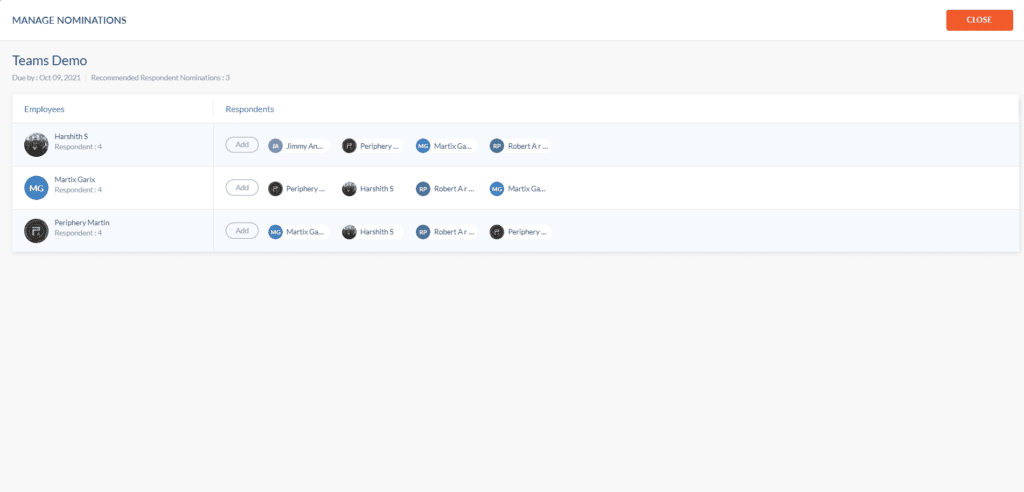The height and width of the screenshot is (492, 1024).
Task: Click Respondent : 4 under Martix Garix
Action: click(78, 189)
